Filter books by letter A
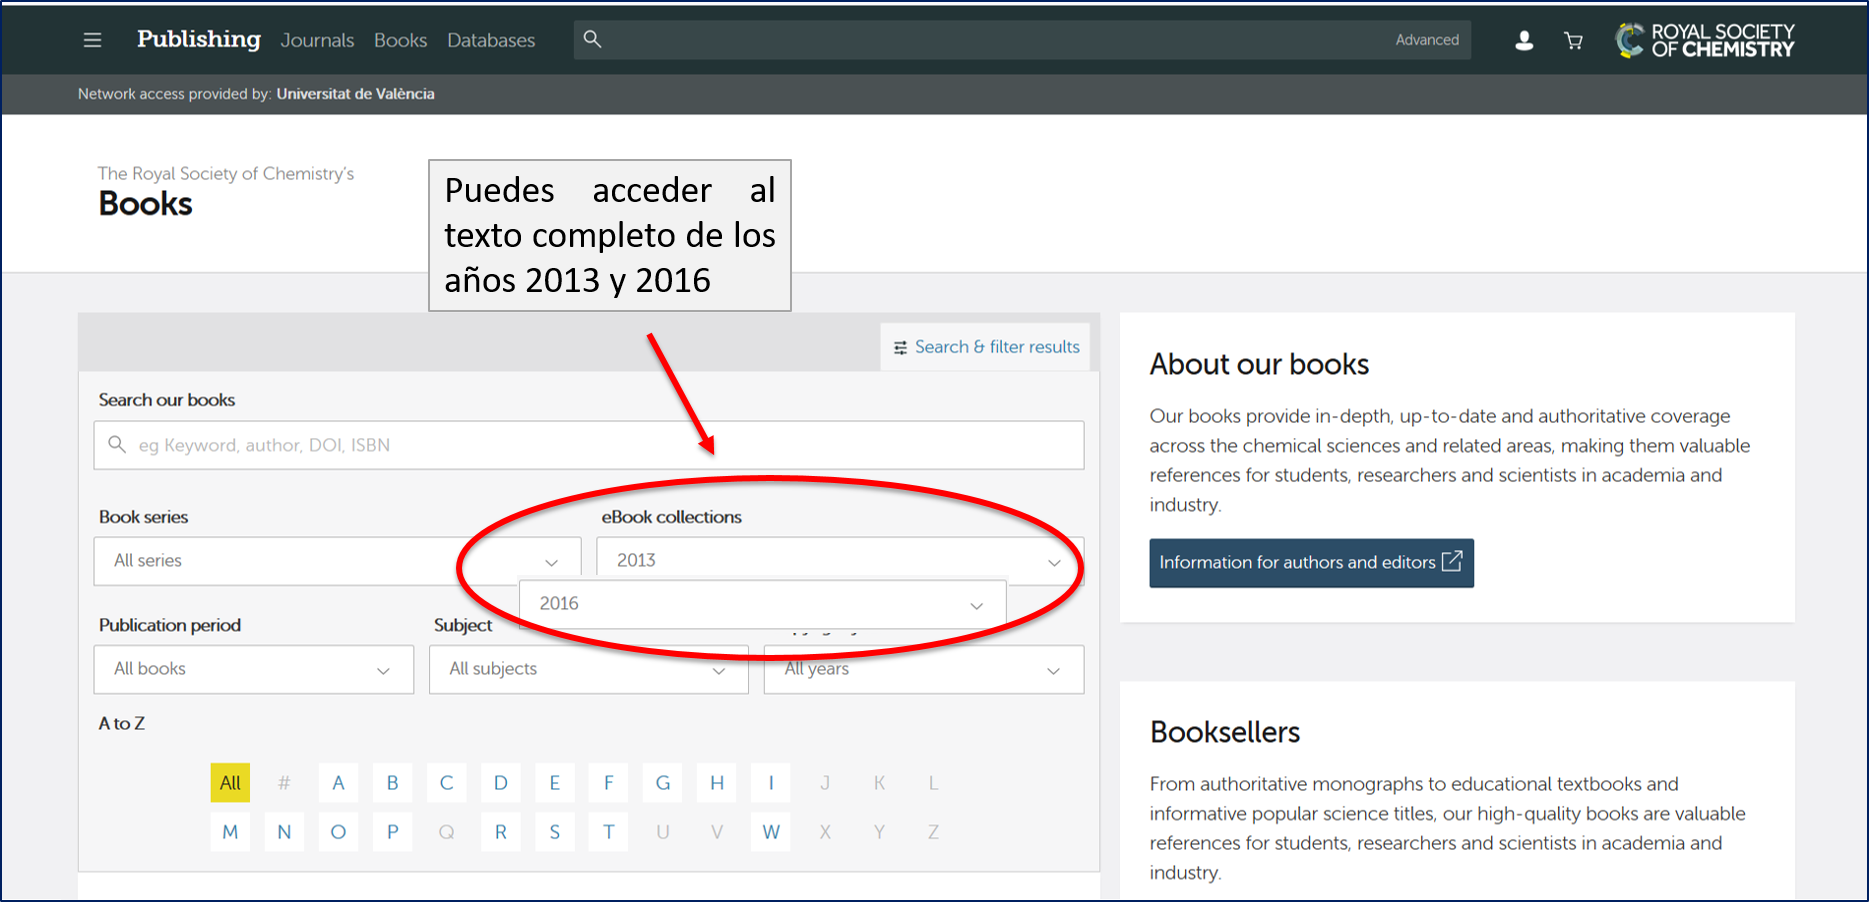Image resolution: width=1869 pixels, height=902 pixels. [338, 783]
